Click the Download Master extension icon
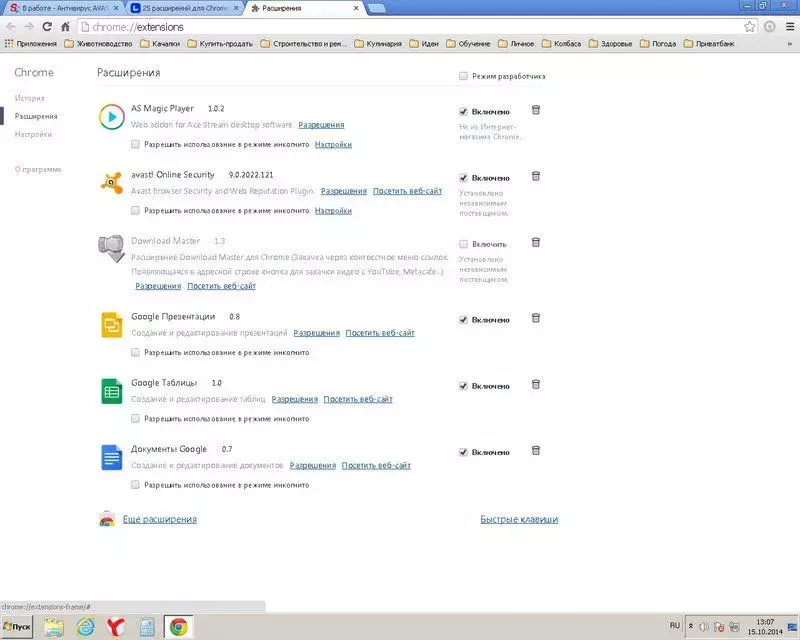 pos(112,249)
